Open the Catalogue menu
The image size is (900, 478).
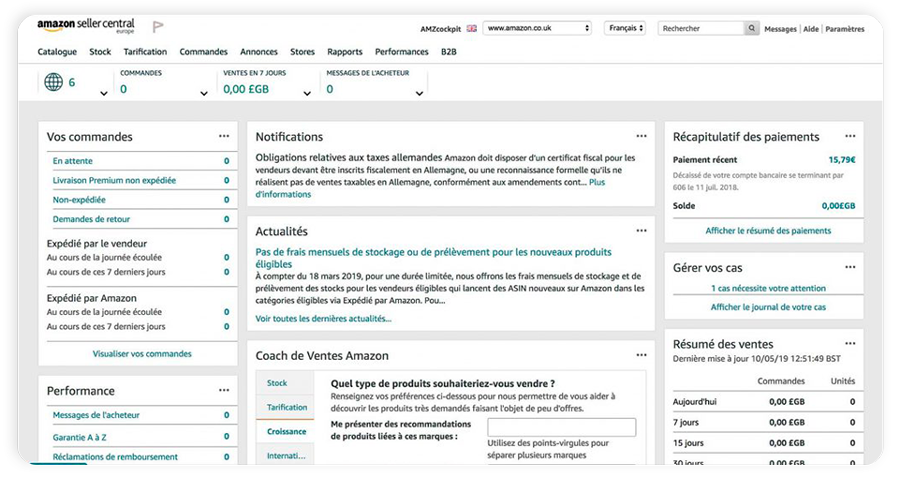(x=57, y=52)
